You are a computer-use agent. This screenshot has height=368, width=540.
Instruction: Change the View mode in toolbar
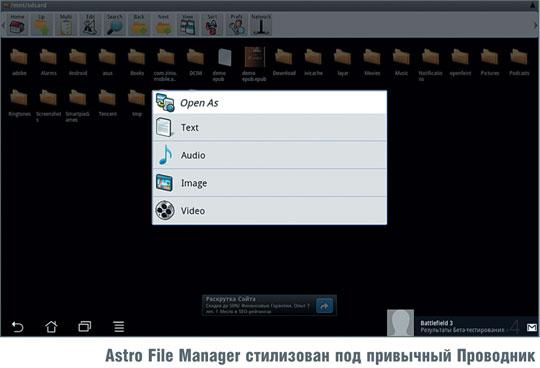(188, 24)
